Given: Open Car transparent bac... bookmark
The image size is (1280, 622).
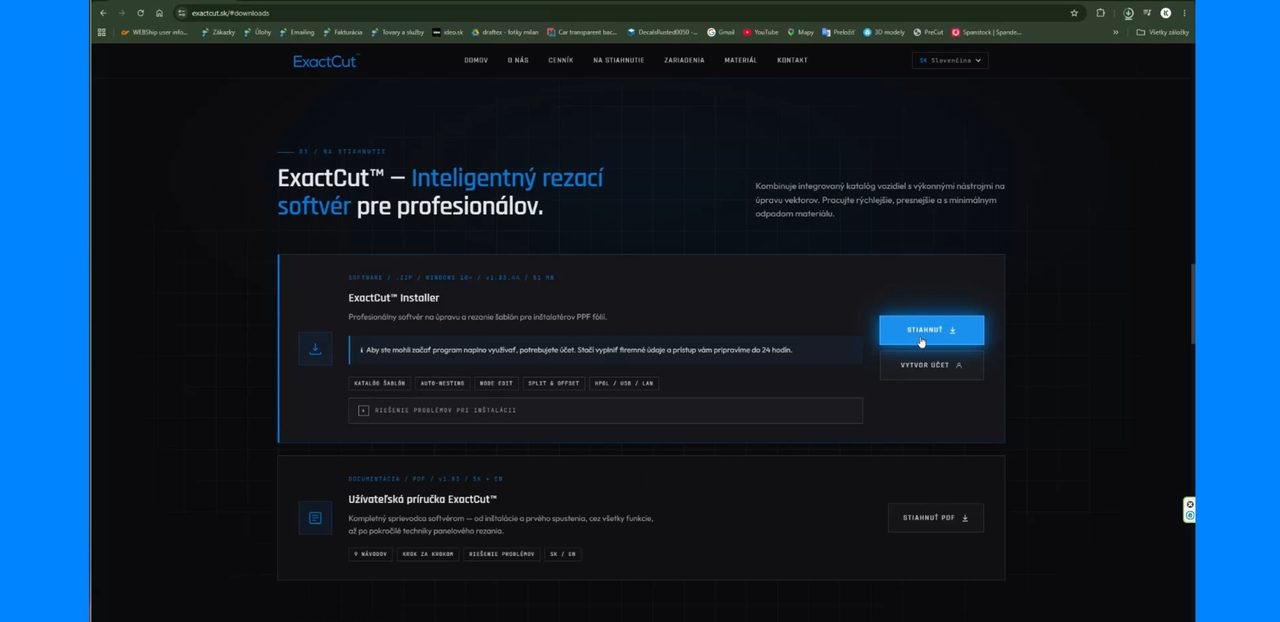Looking at the screenshot, I should [x=582, y=32].
